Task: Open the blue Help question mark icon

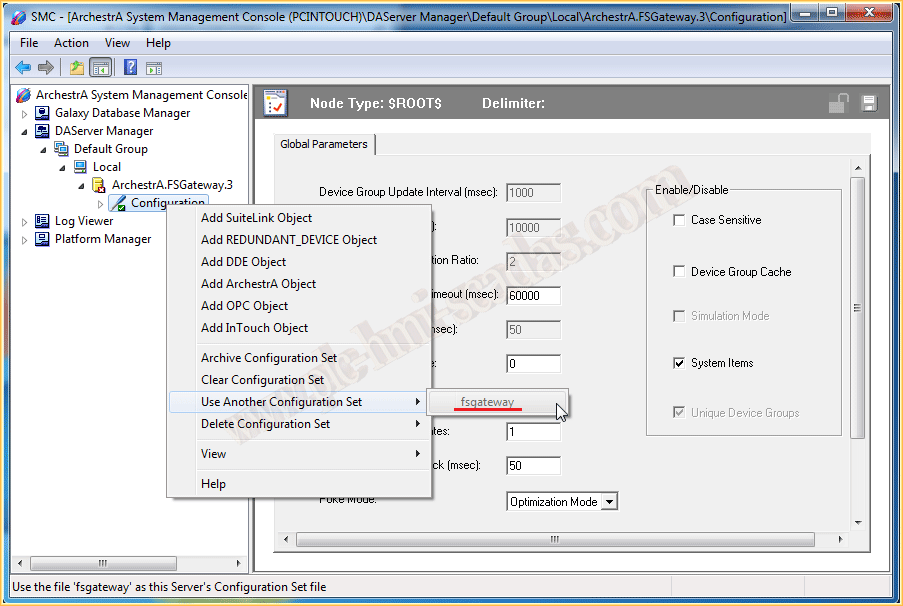Action: click(x=130, y=68)
